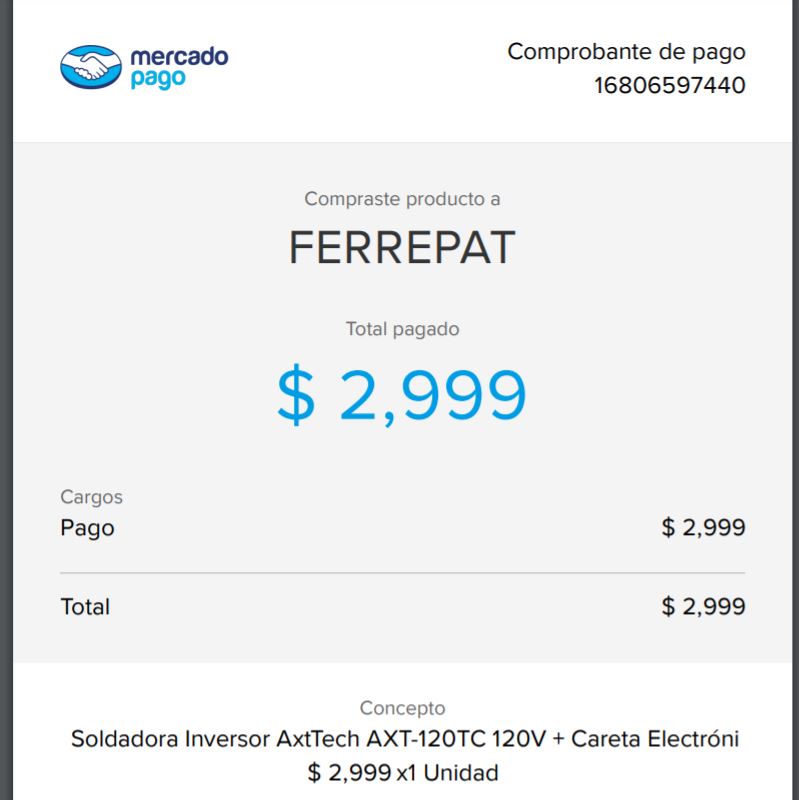Click the Mercado Pago handshake logo icon
The height and width of the screenshot is (800, 799).
pos(91,67)
